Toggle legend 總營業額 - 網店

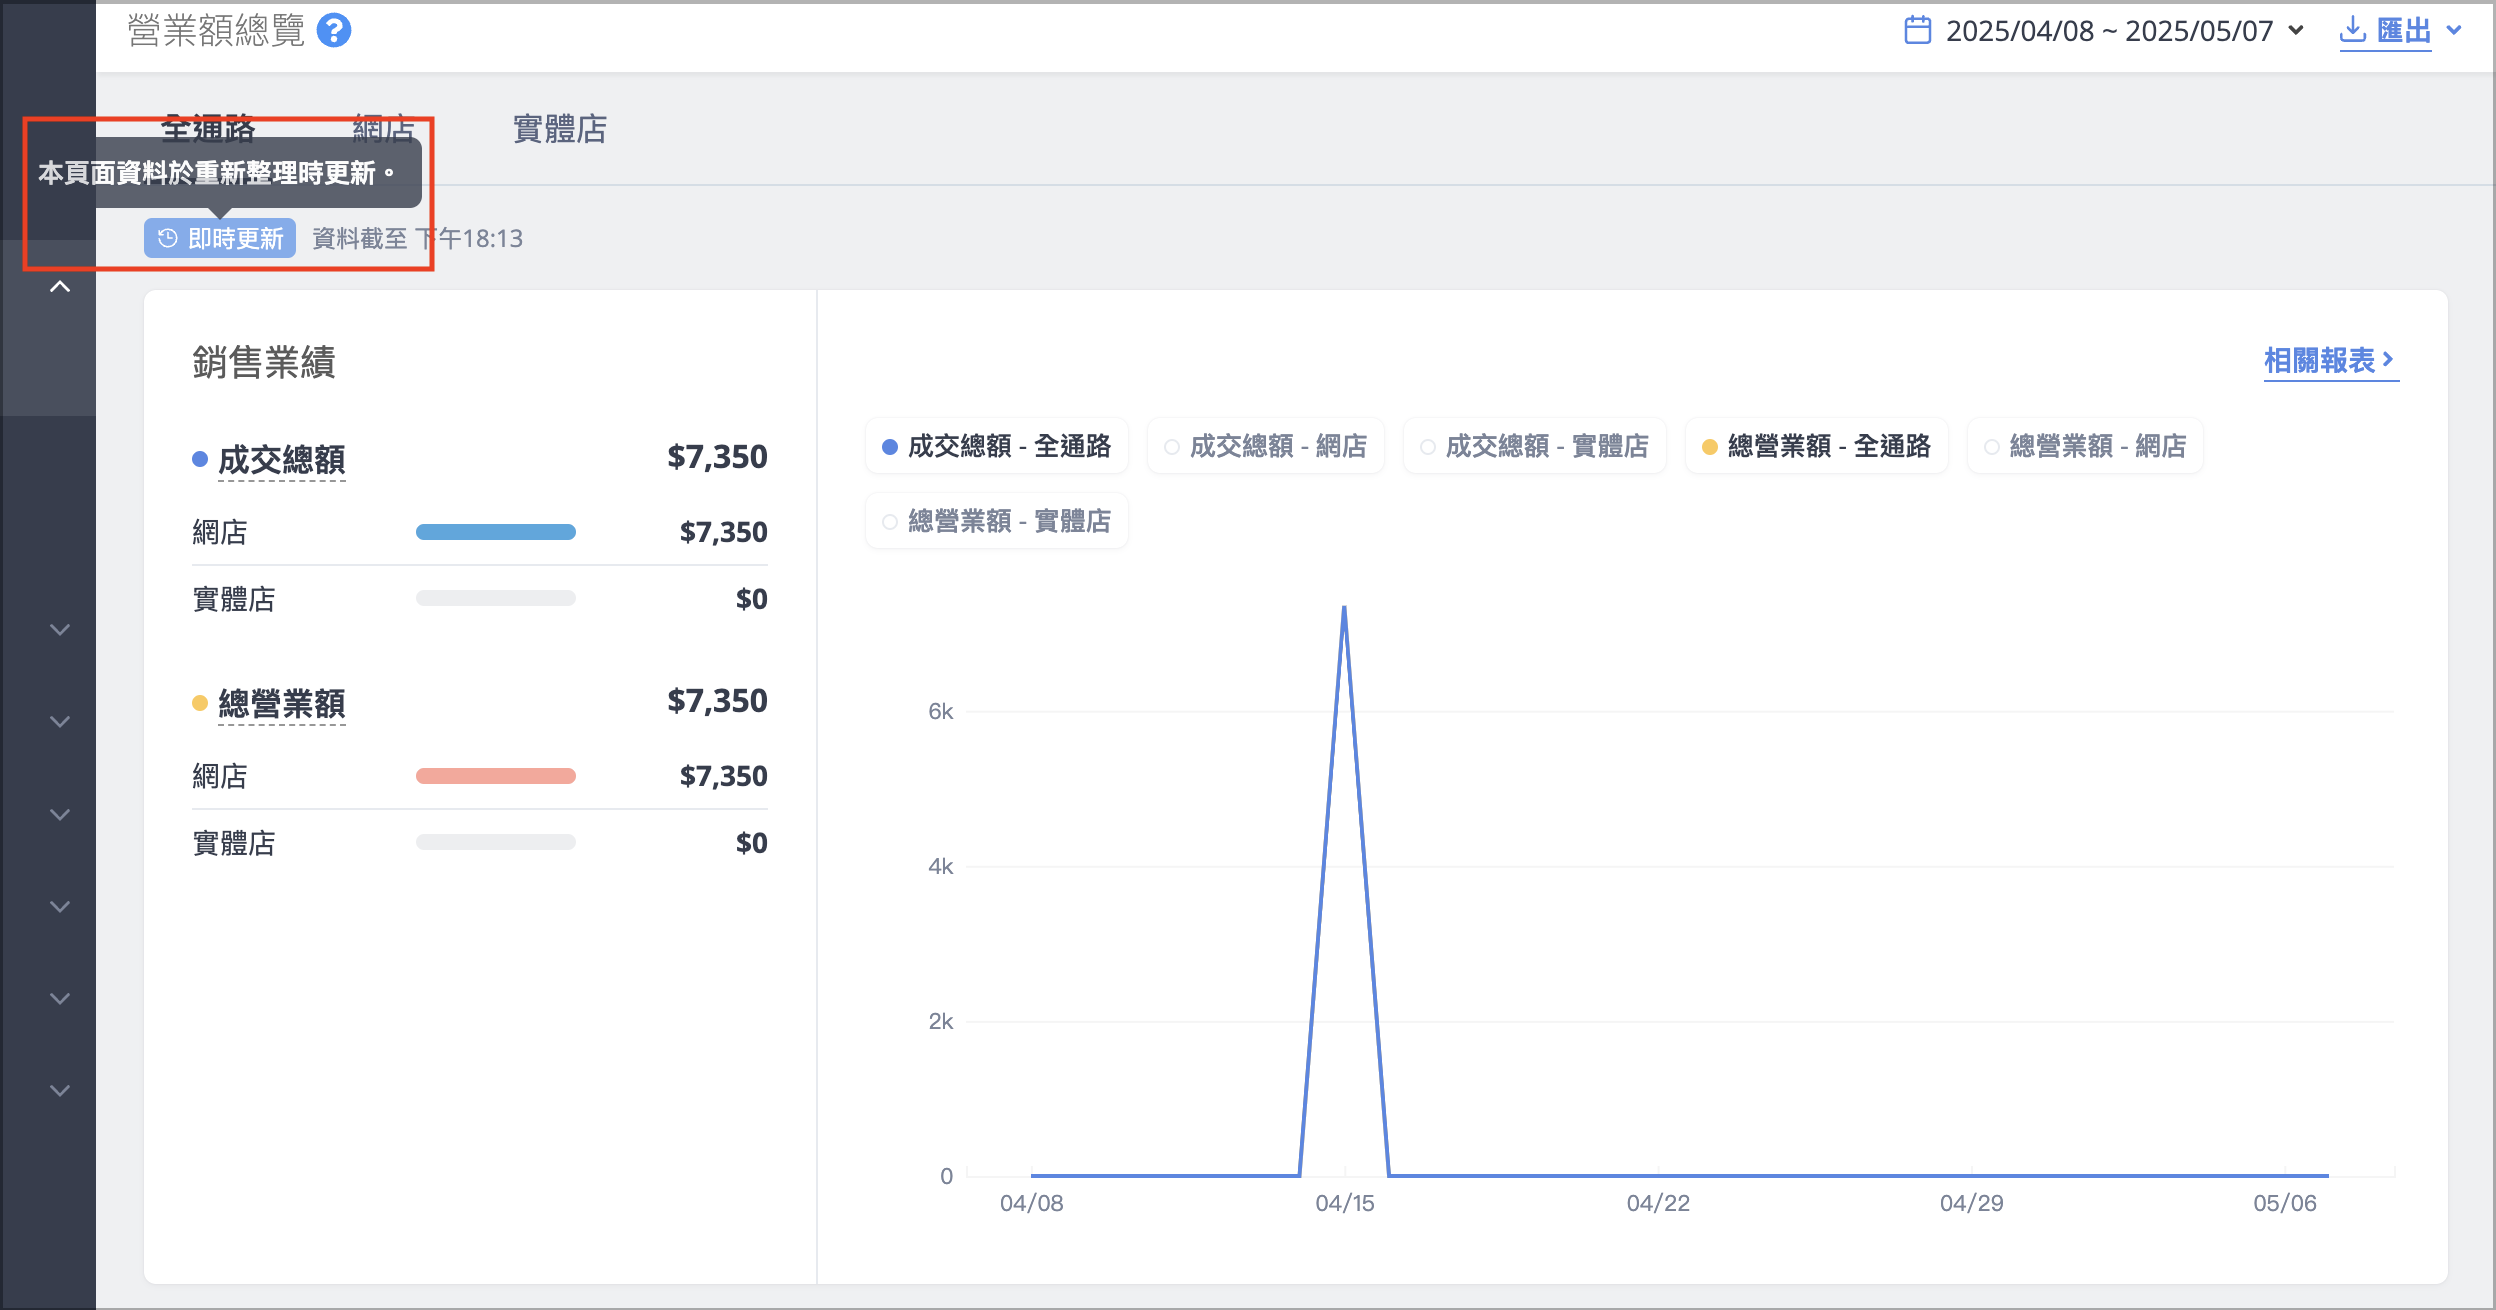click(x=2085, y=446)
